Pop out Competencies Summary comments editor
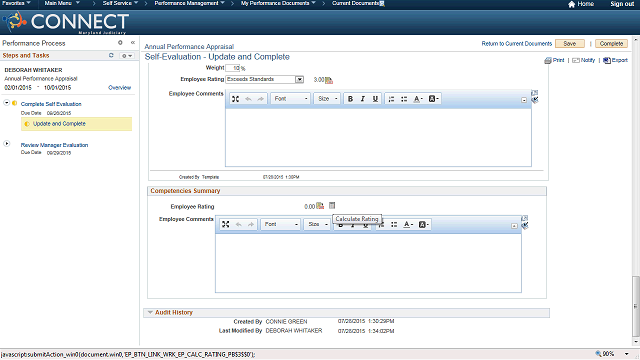Viewport: 640px width, 360px height. [x=525, y=218]
